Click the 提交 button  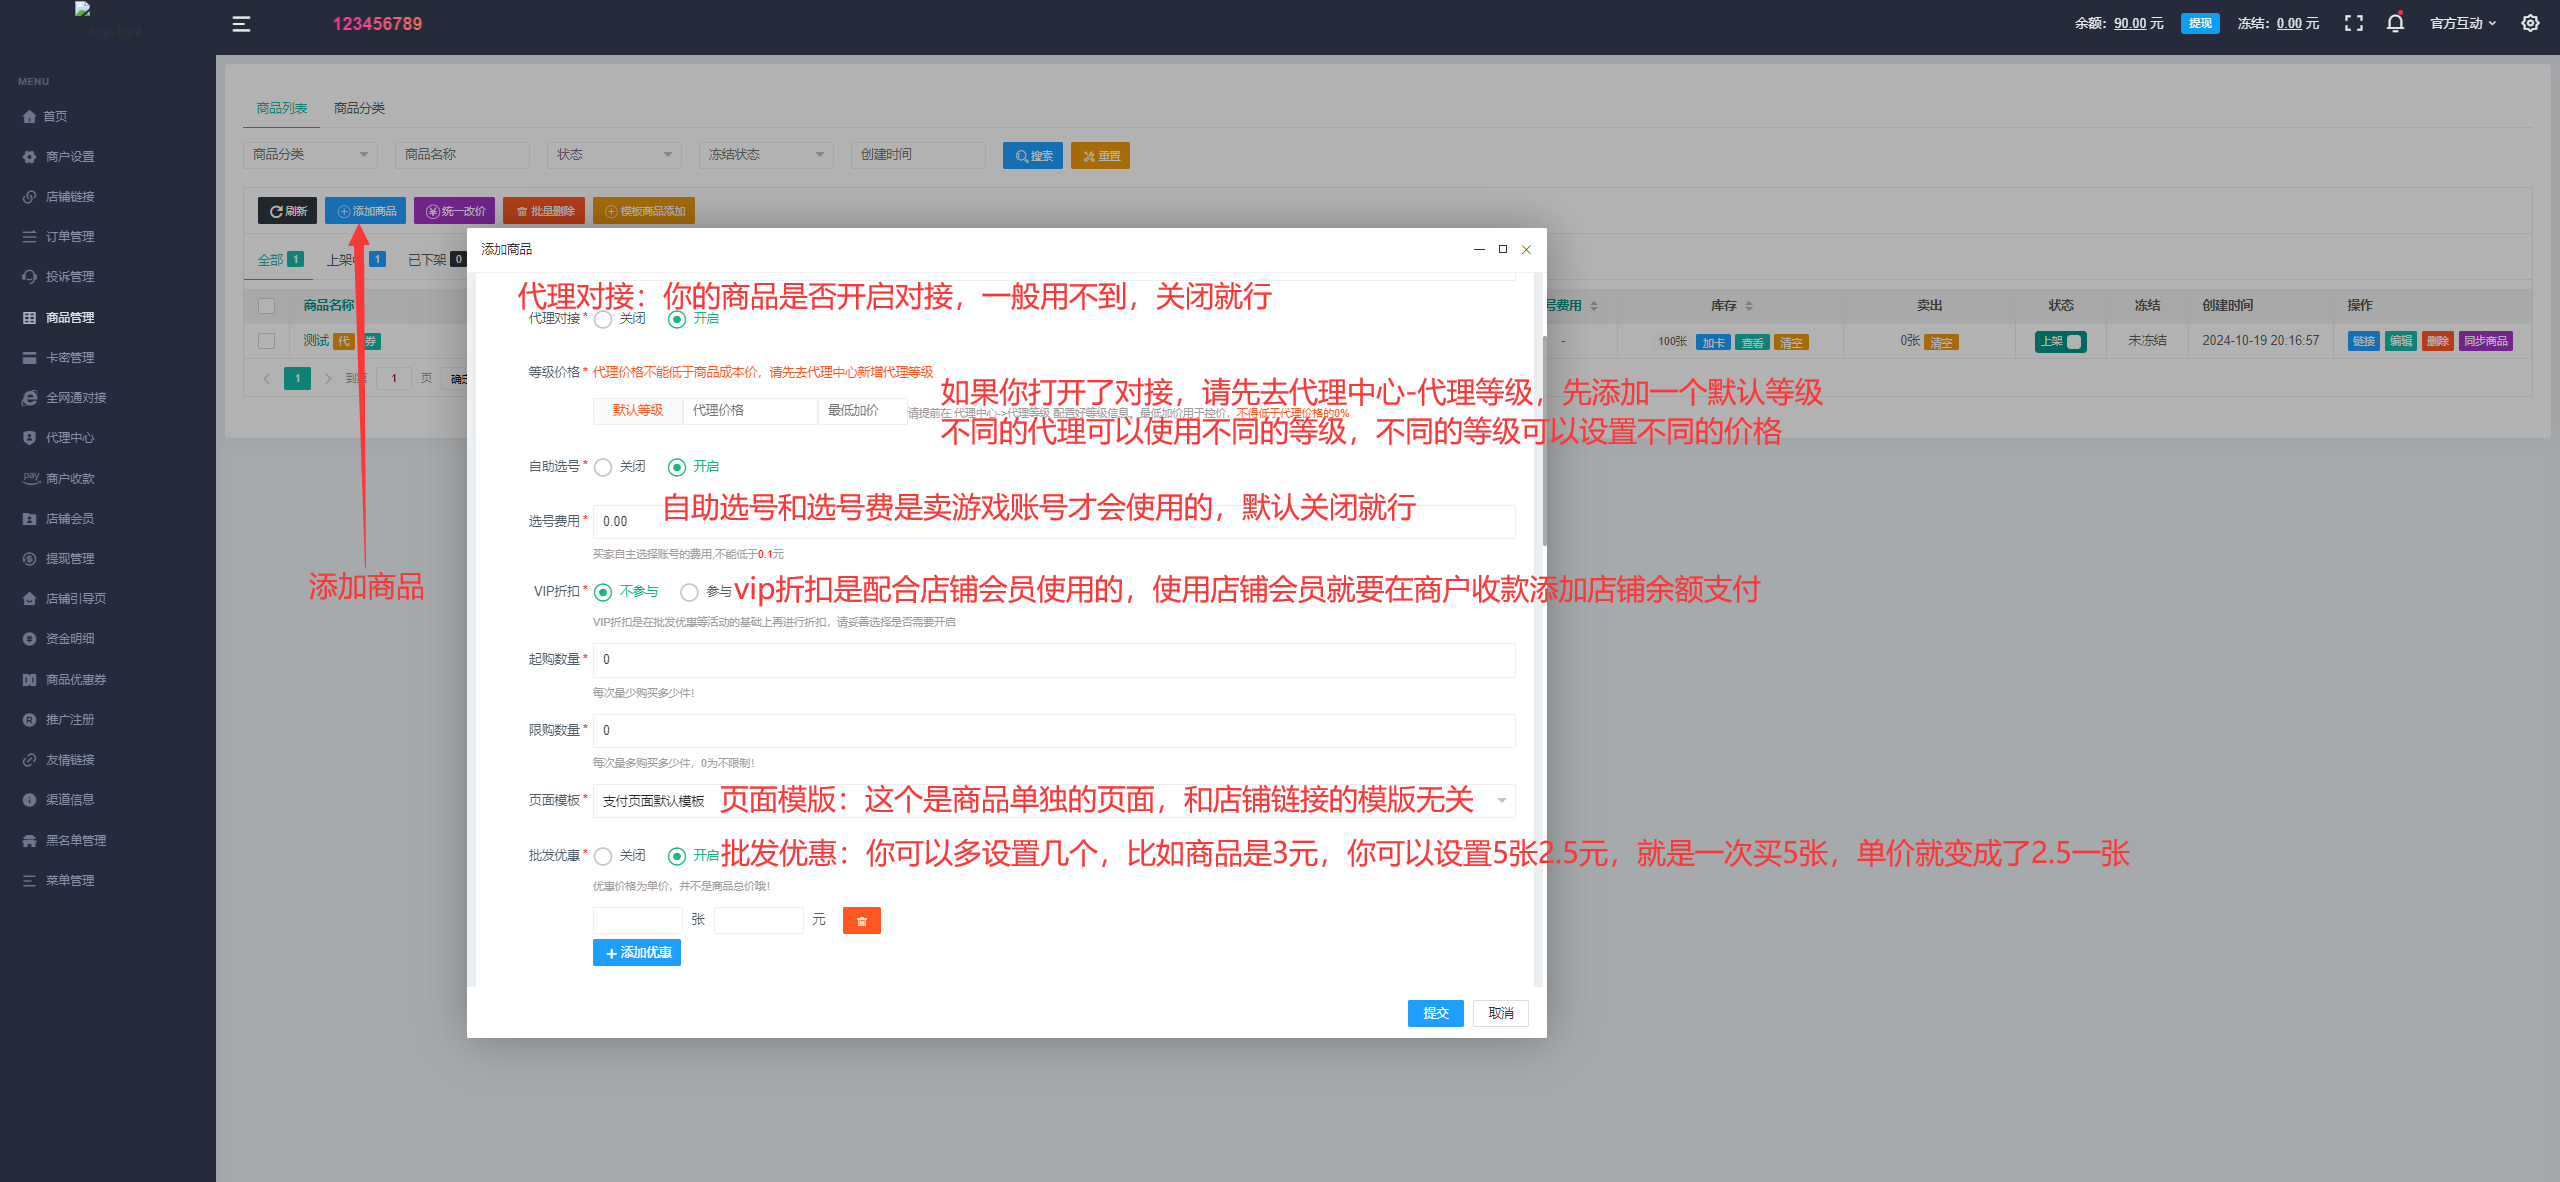tap(1436, 1013)
